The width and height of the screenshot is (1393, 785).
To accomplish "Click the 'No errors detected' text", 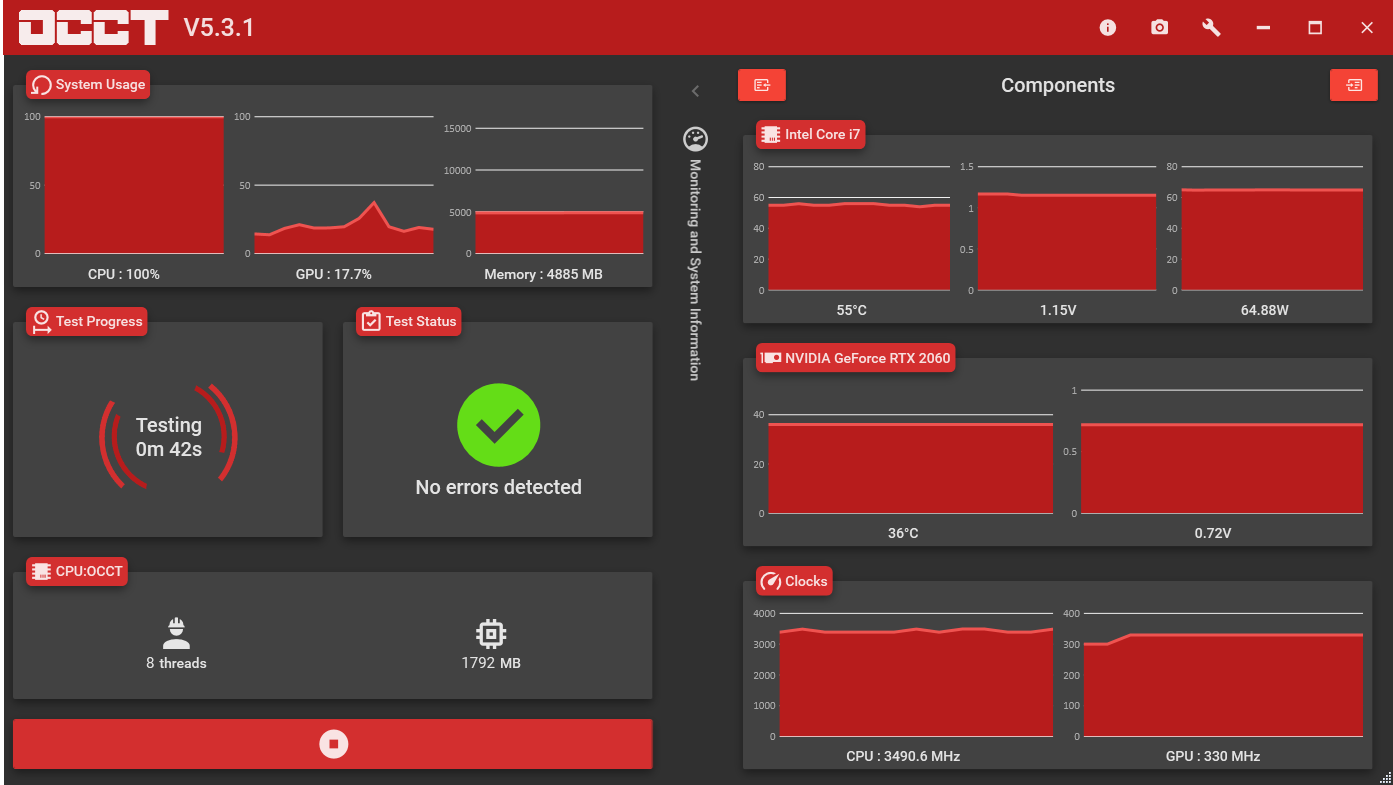I will coord(498,487).
